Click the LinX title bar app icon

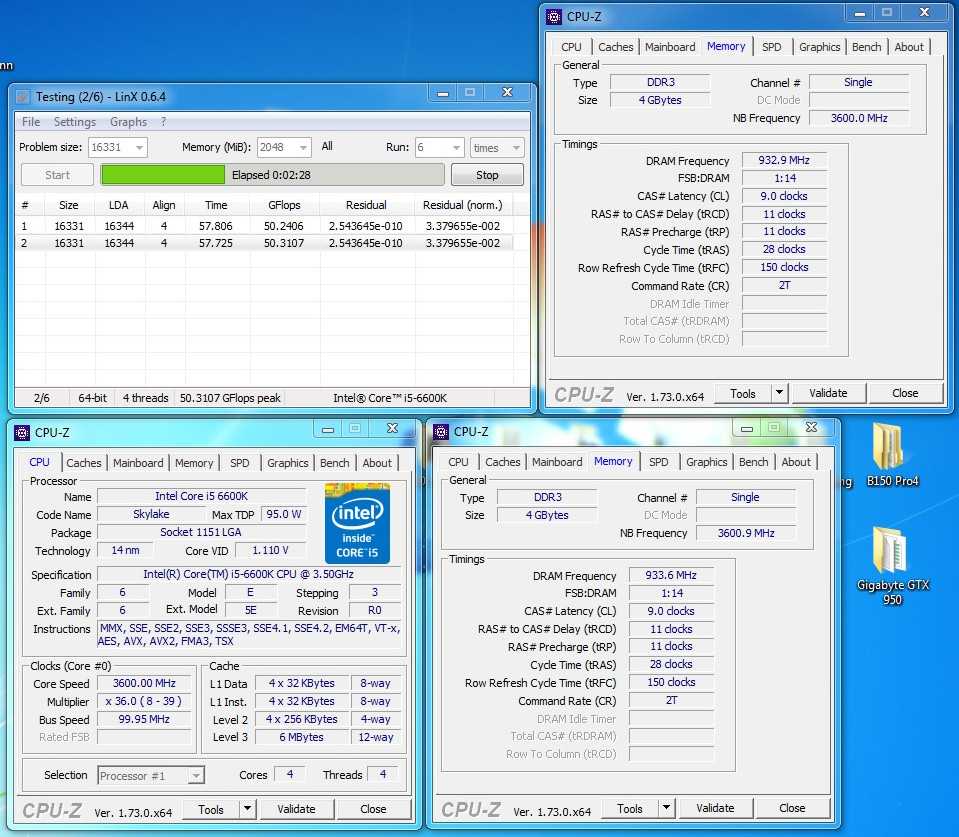click(x=22, y=97)
